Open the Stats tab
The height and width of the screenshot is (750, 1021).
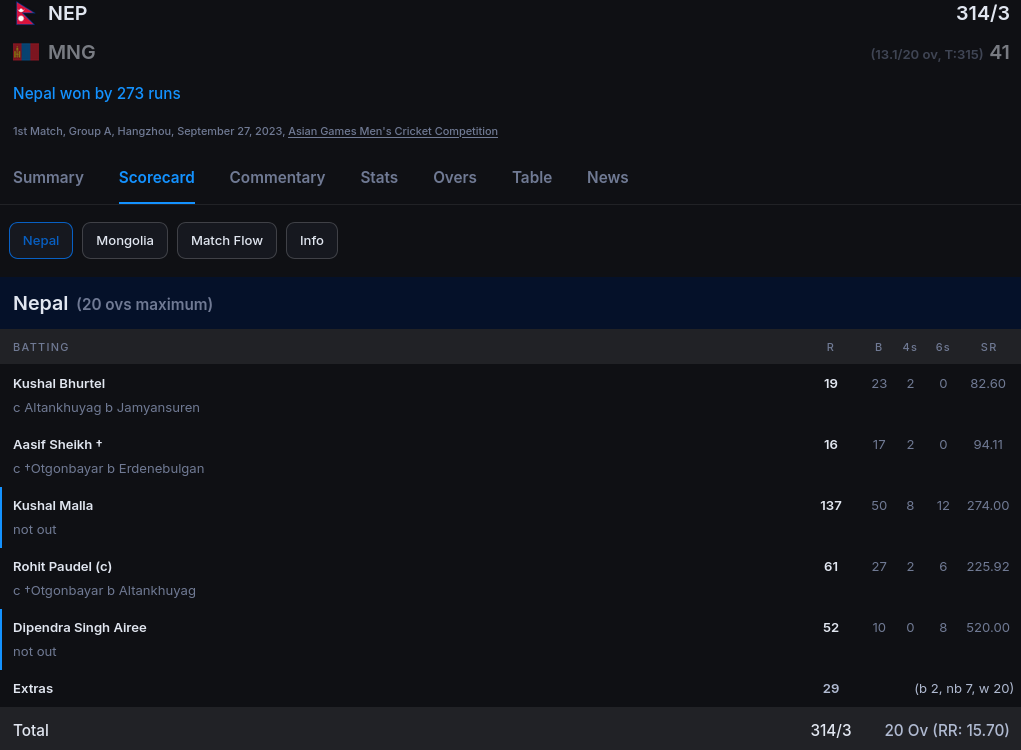point(379,178)
